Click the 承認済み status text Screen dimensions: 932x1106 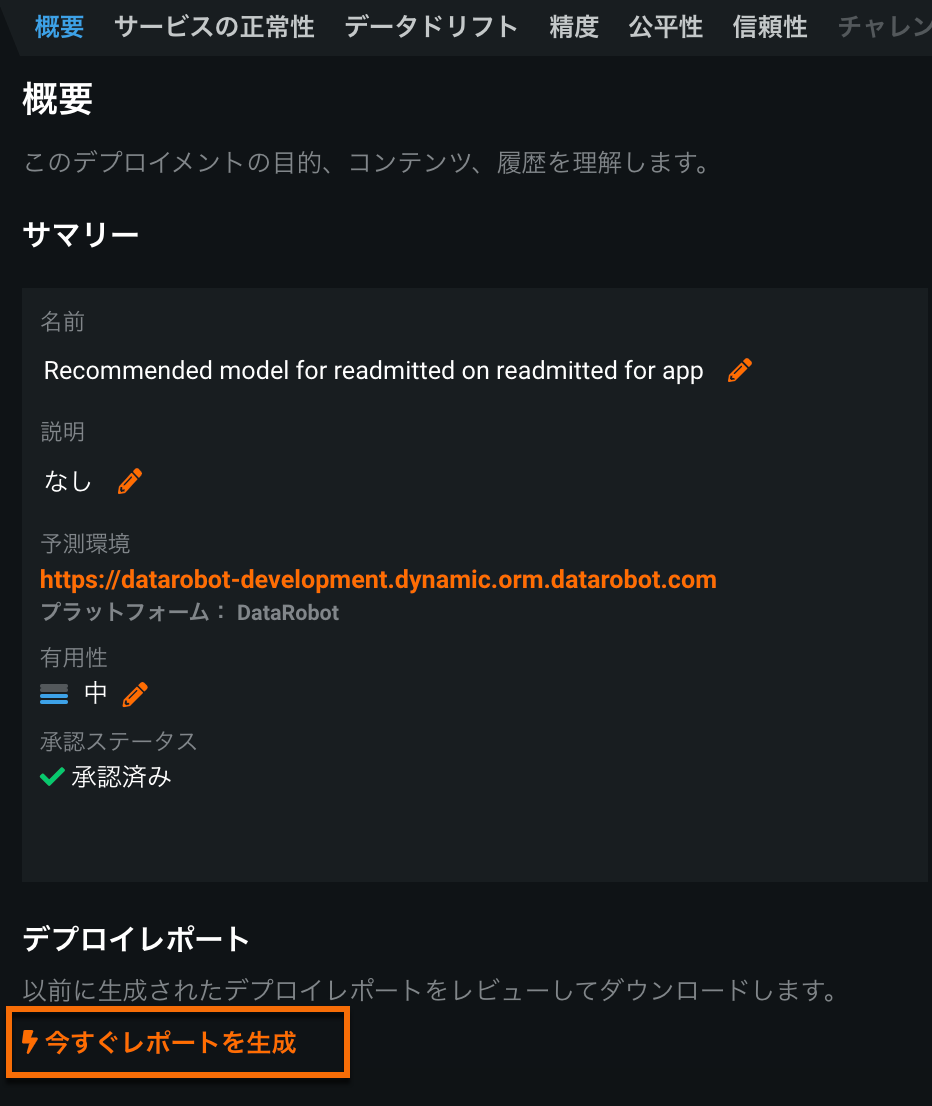121,777
